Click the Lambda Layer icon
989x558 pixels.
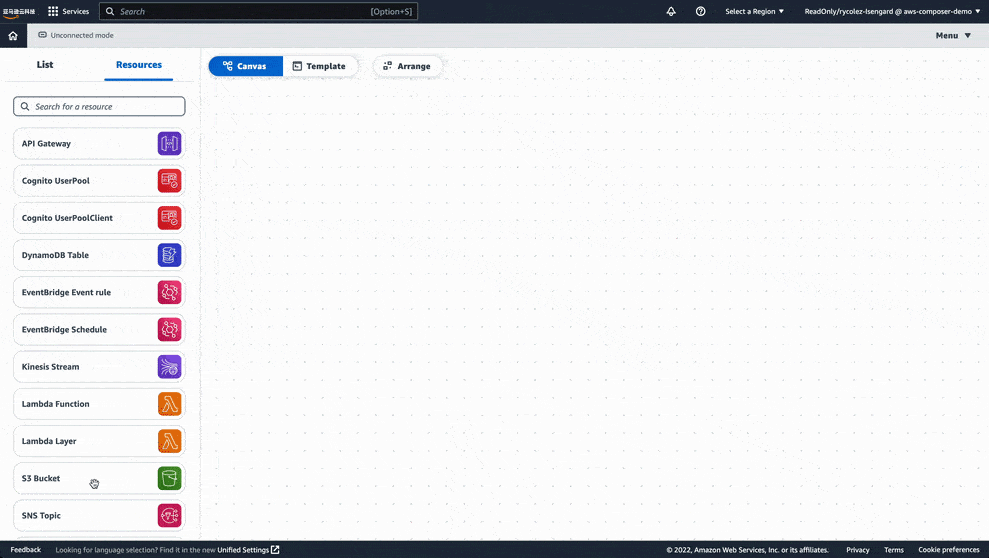(169, 441)
